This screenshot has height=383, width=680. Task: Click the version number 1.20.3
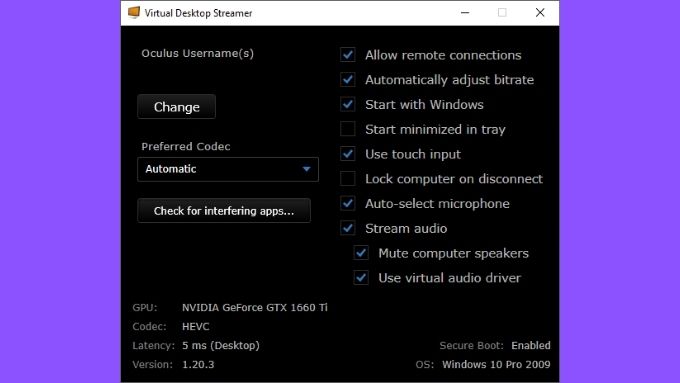point(198,365)
